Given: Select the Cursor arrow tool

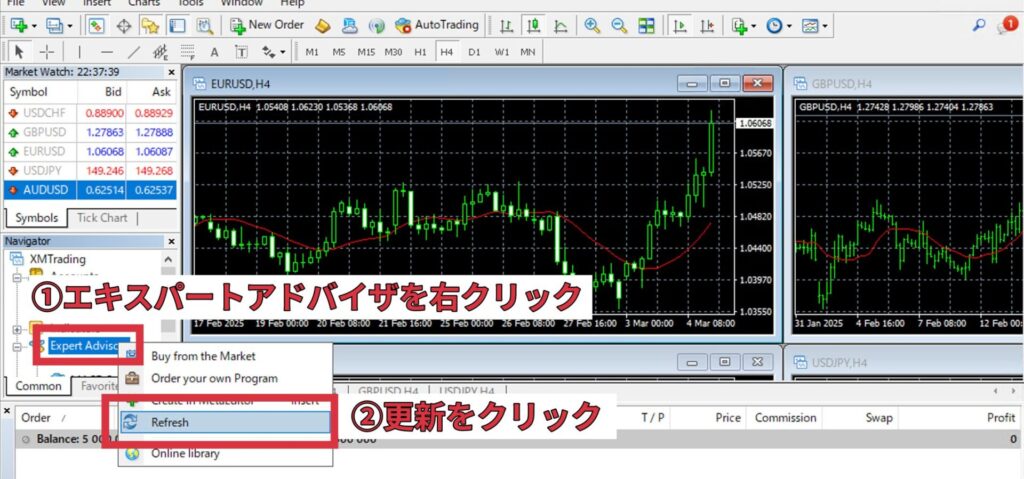Looking at the screenshot, I should click(x=19, y=52).
